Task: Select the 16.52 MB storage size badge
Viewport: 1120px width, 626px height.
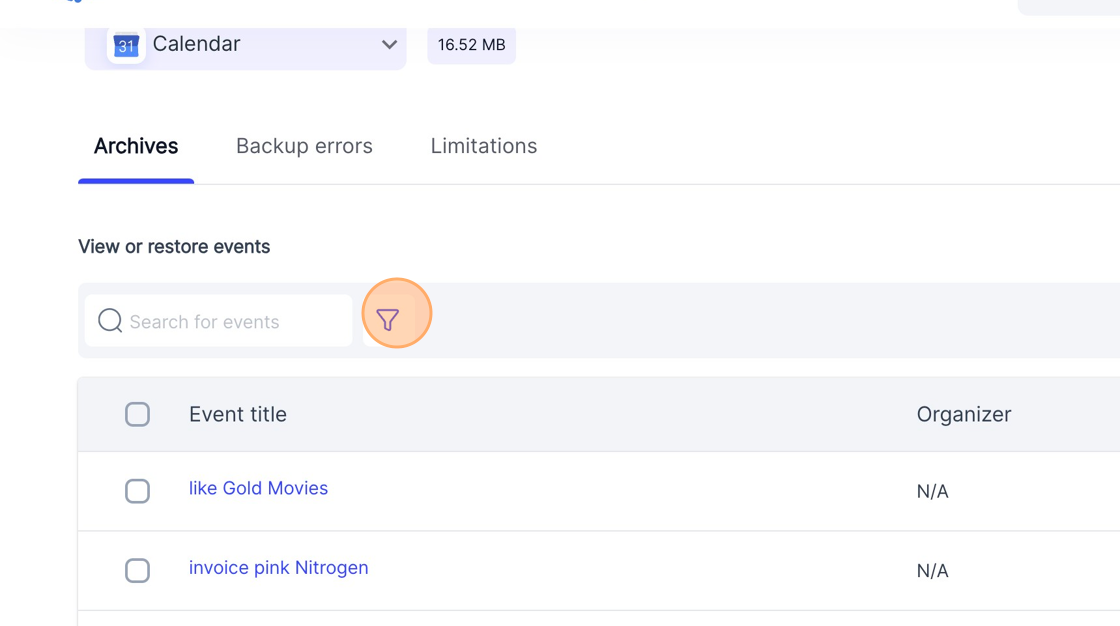Action: tap(470, 45)
